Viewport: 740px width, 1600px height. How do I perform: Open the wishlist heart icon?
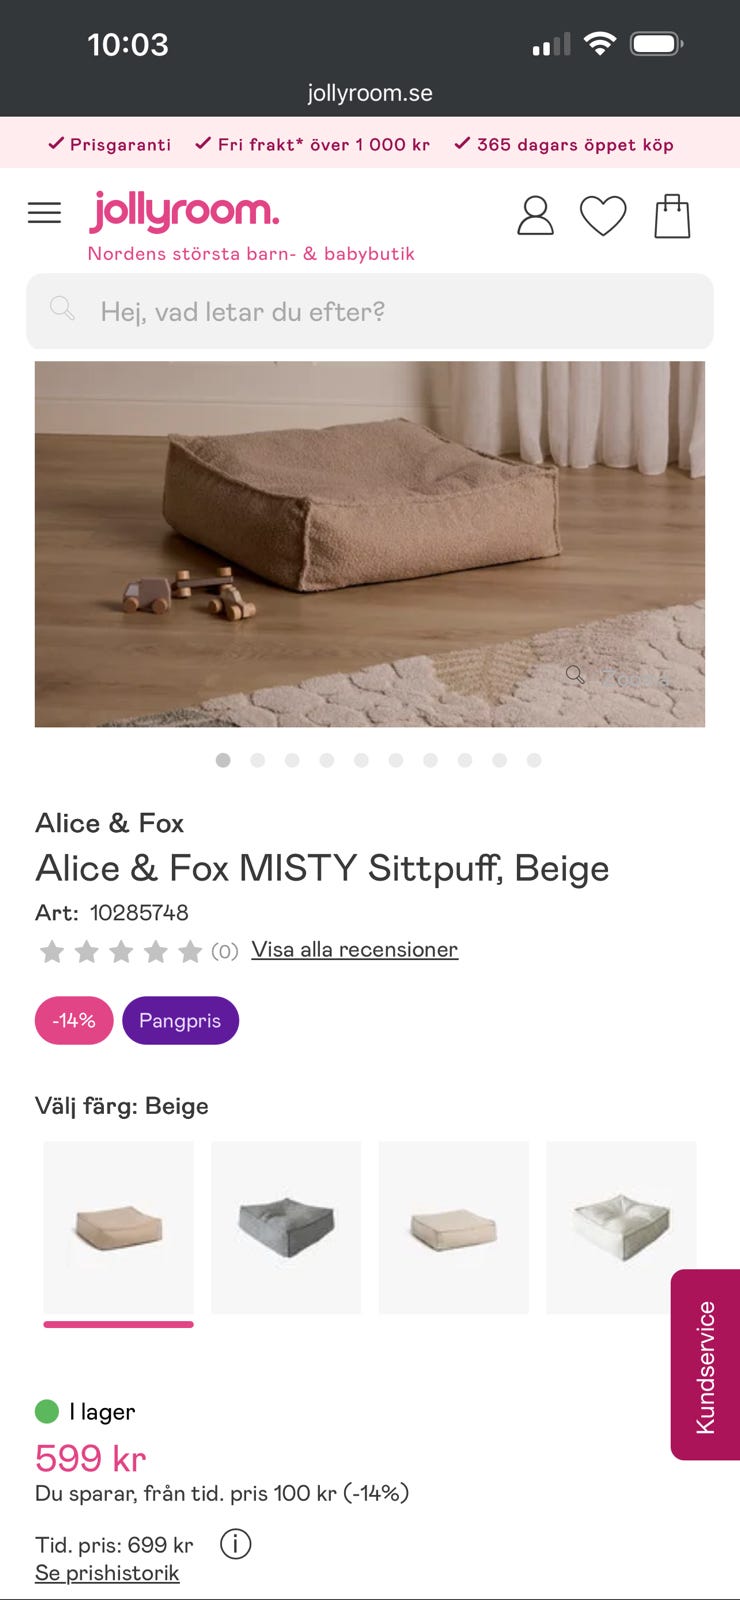[603, 215]
